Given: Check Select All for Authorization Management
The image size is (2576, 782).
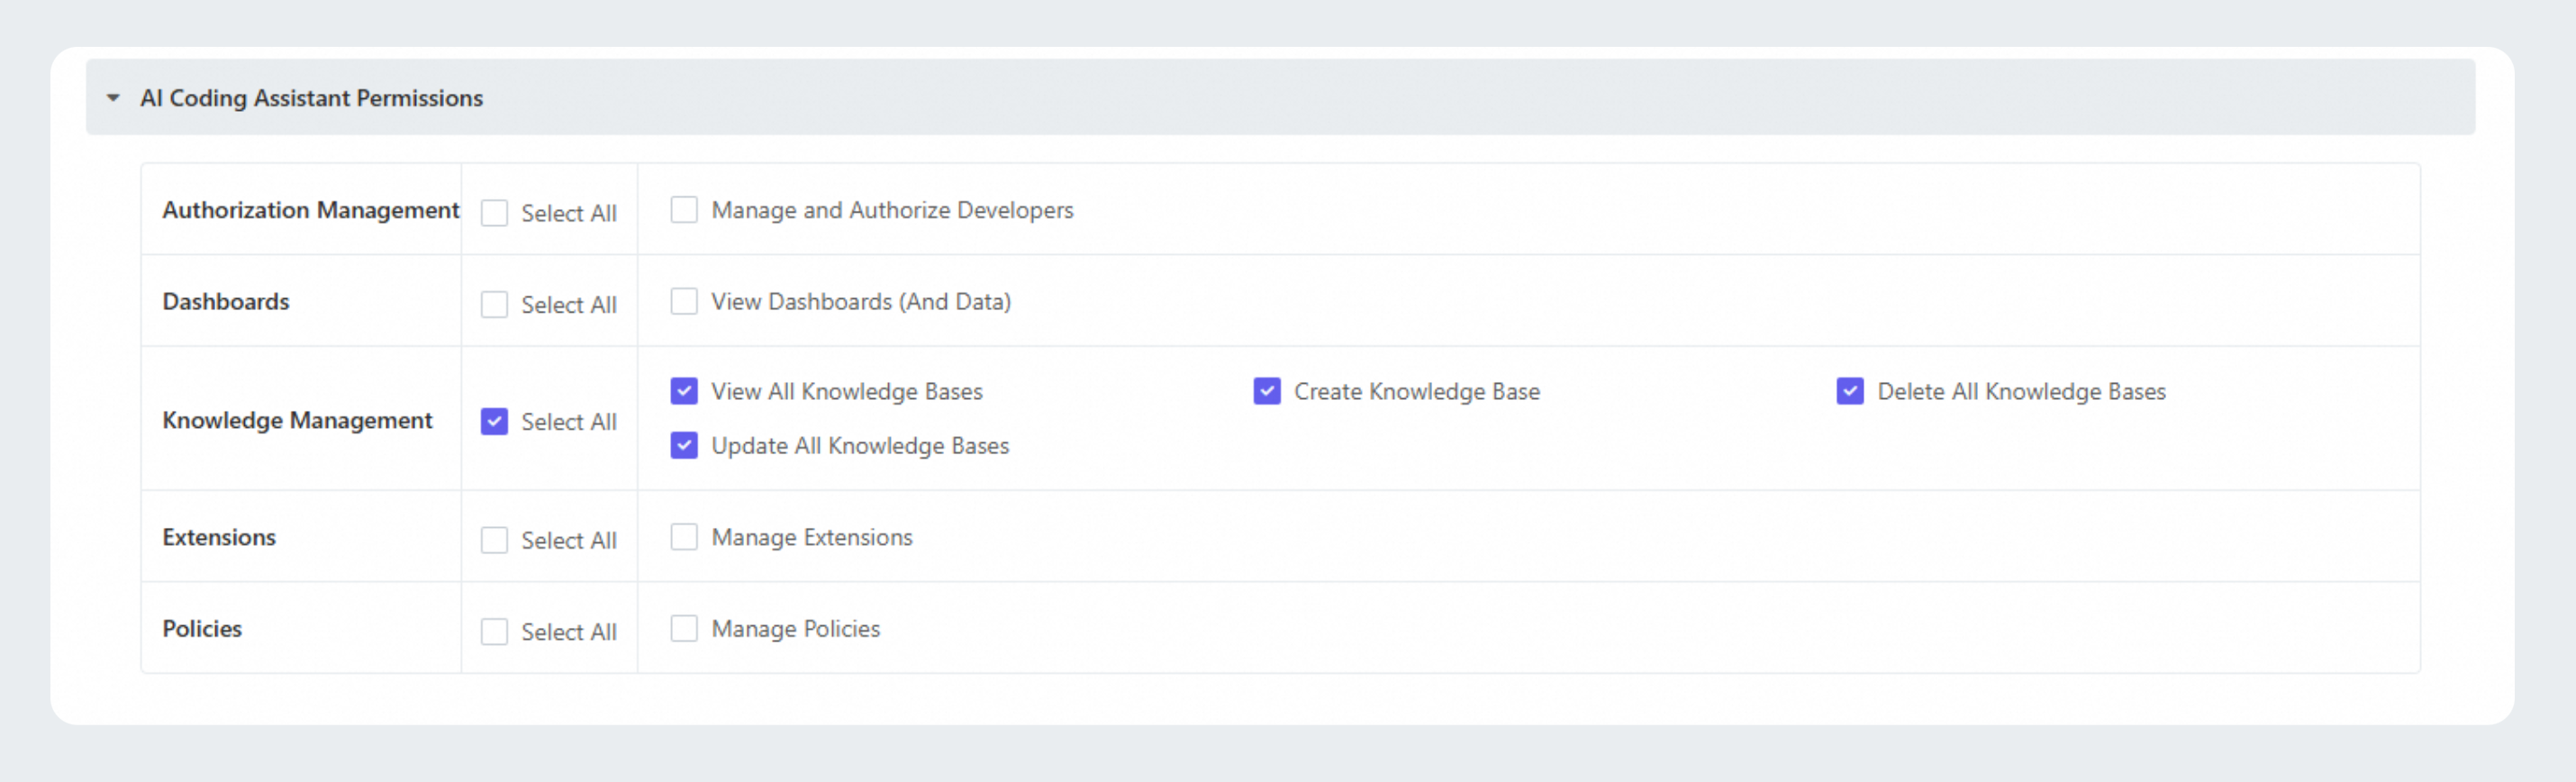Looking at the screenshot, I should [494, 213].
